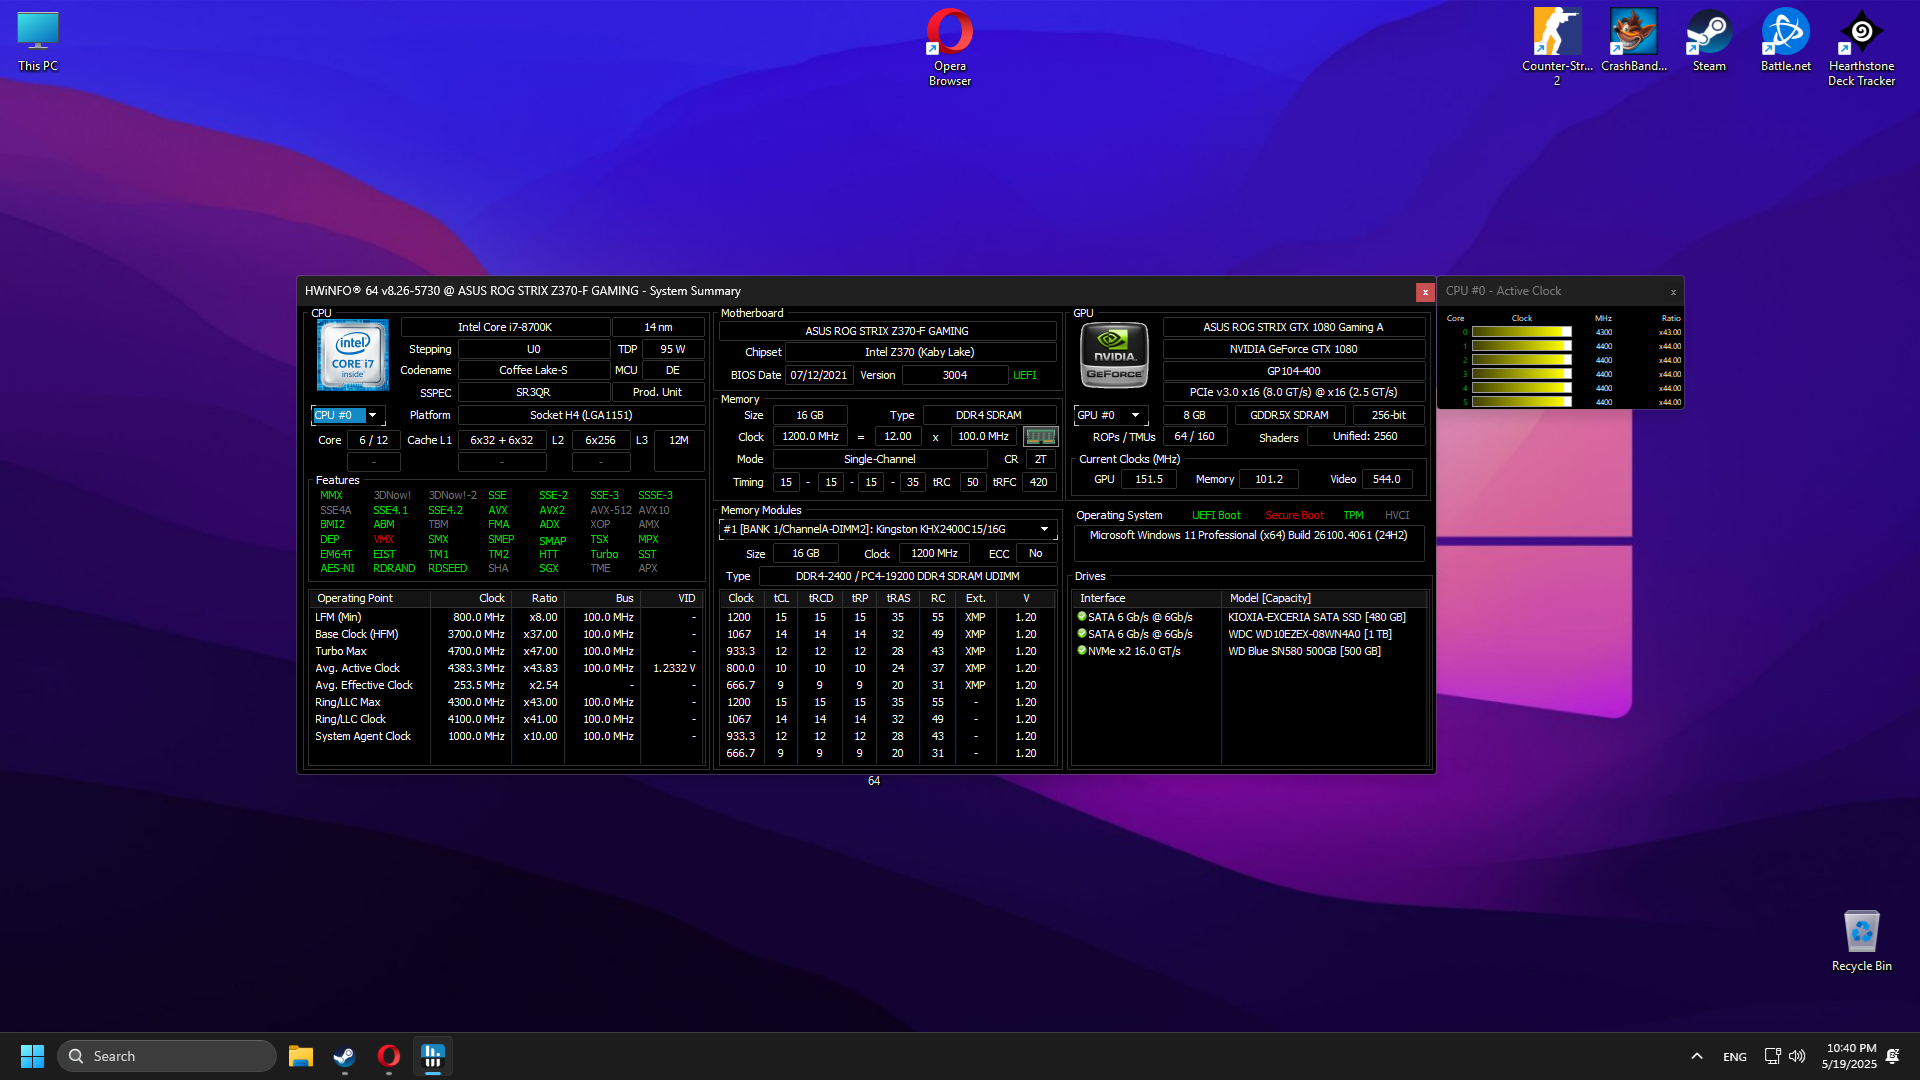1920x1080 pixels.
Task: Click Core 5 clock bar in Active Clock
Action: (1521, 402)
